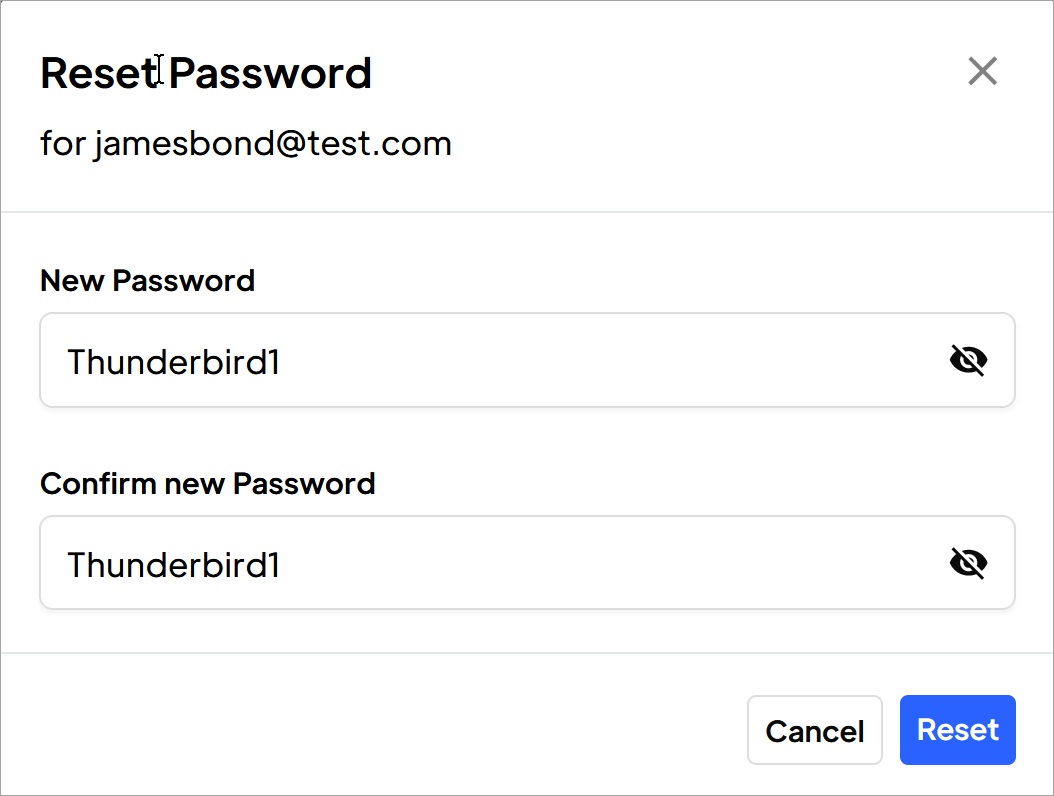Show the New Password field's hidden text
The height and width of the screenshot is (796, 1054).
968,360
